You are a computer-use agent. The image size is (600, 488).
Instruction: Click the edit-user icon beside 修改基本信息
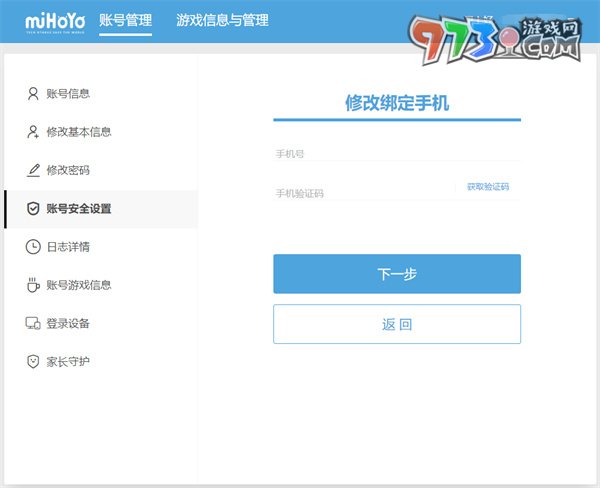pyautogui.click(x=33, y=132)
